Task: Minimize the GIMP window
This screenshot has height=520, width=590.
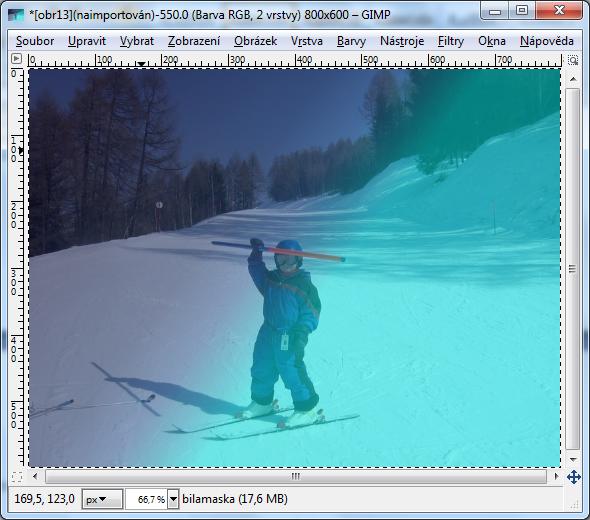Action: tap(495, 11)
